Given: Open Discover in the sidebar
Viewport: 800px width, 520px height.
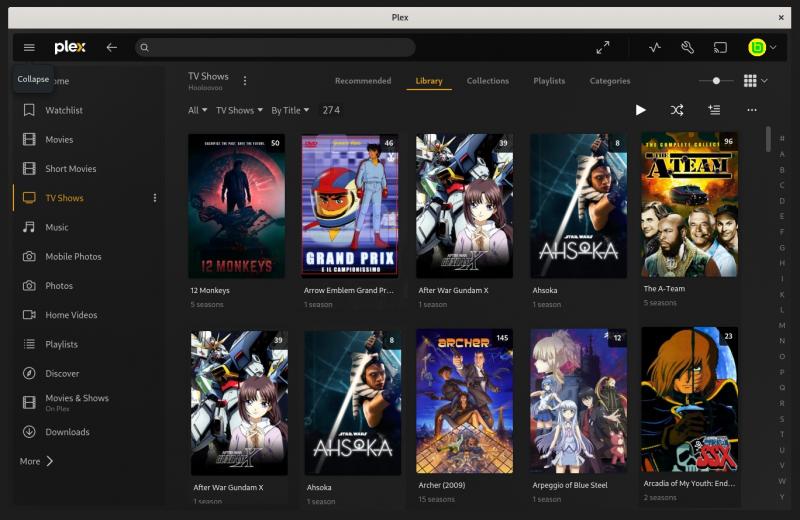Looking at the screenshot, I should pos(62,374).
